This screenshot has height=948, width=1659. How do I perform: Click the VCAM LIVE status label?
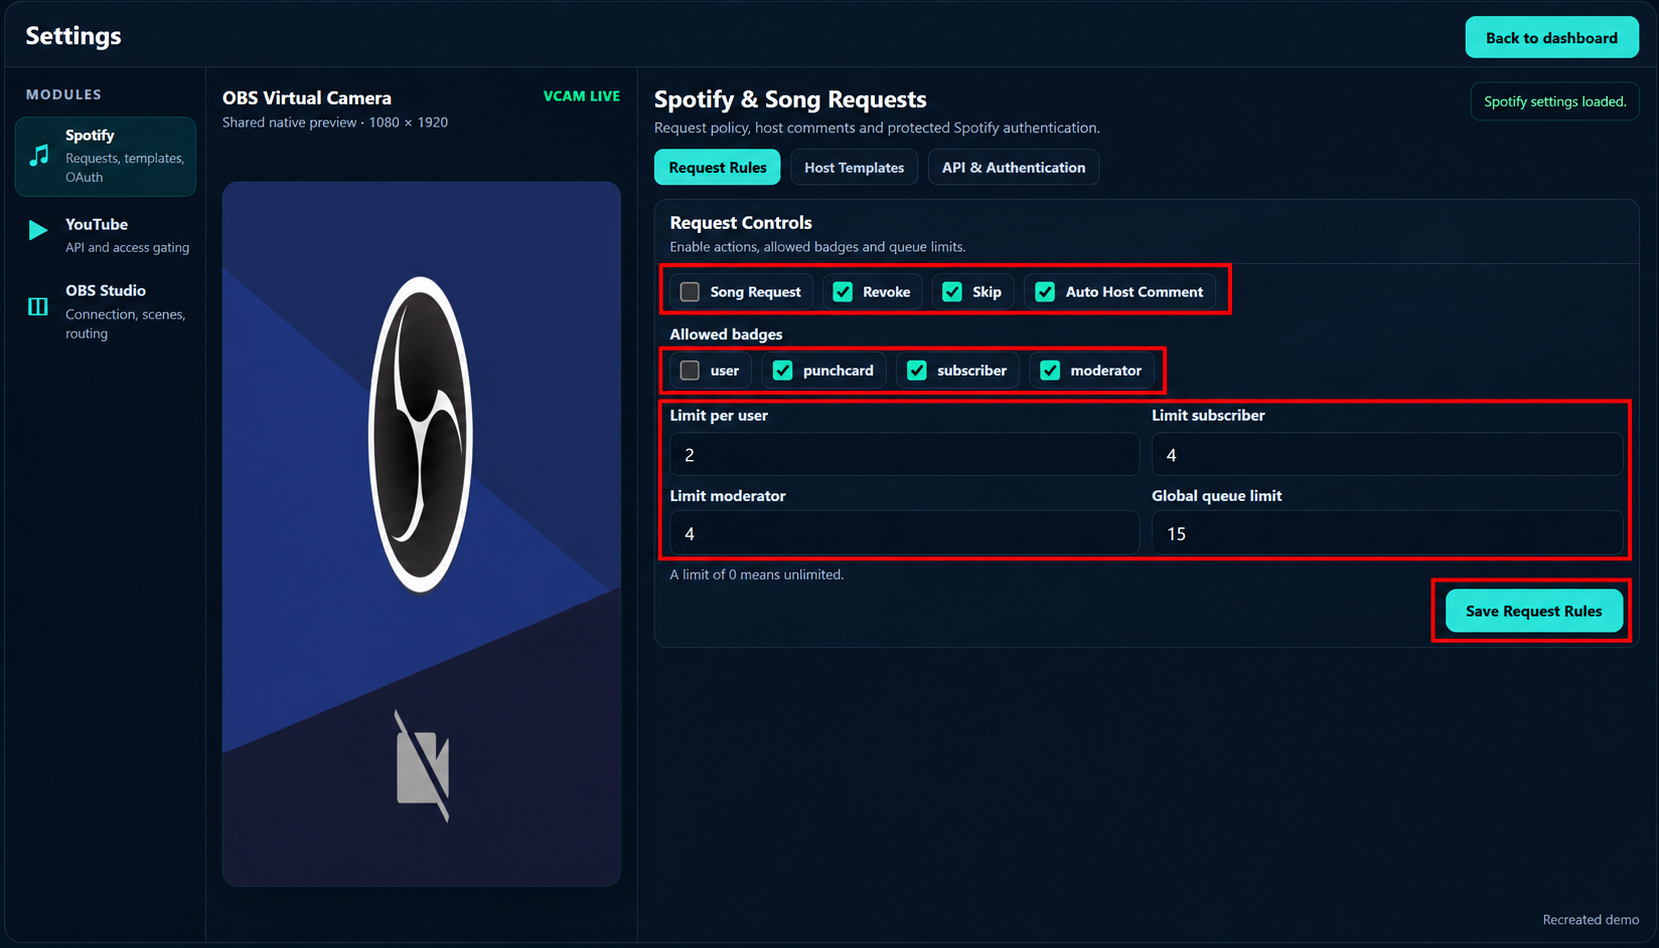pyautogui.click(x=581, y=96)
